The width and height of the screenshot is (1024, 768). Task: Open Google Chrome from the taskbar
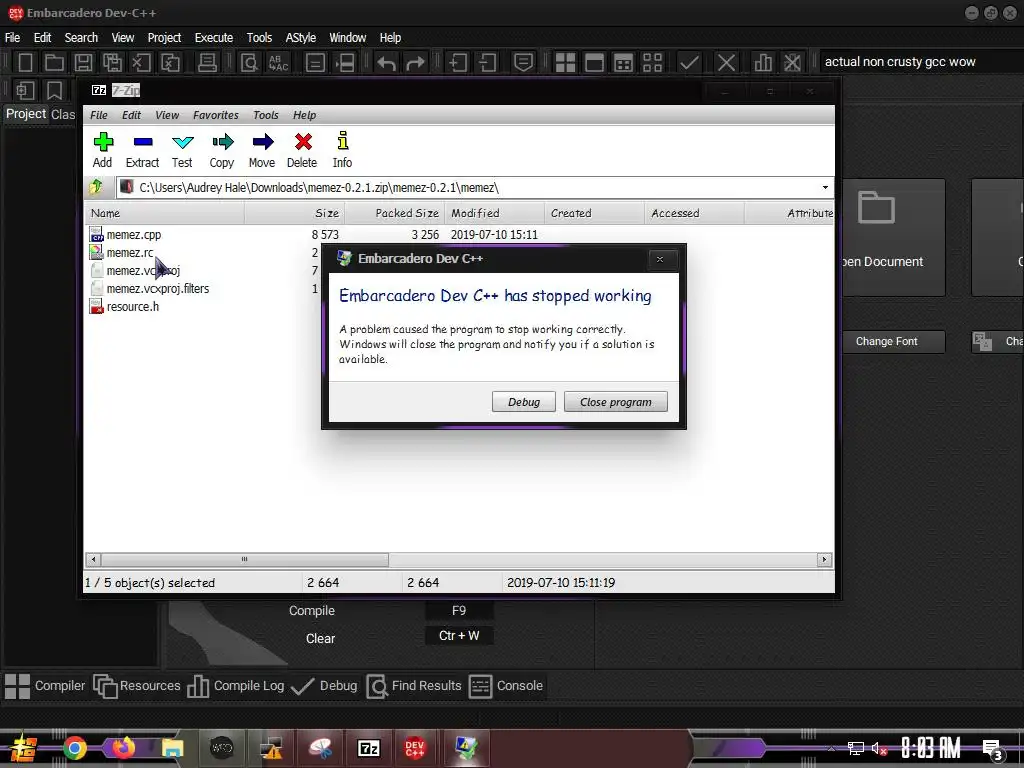click(x=75, y=748)
